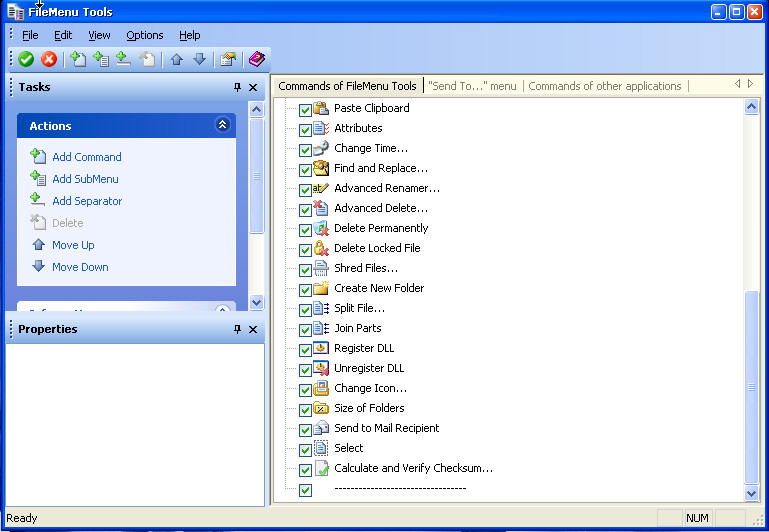This screenshot has height=532, width=769.
Task: Click the Attributes command icon
Action: coord(321,128)
